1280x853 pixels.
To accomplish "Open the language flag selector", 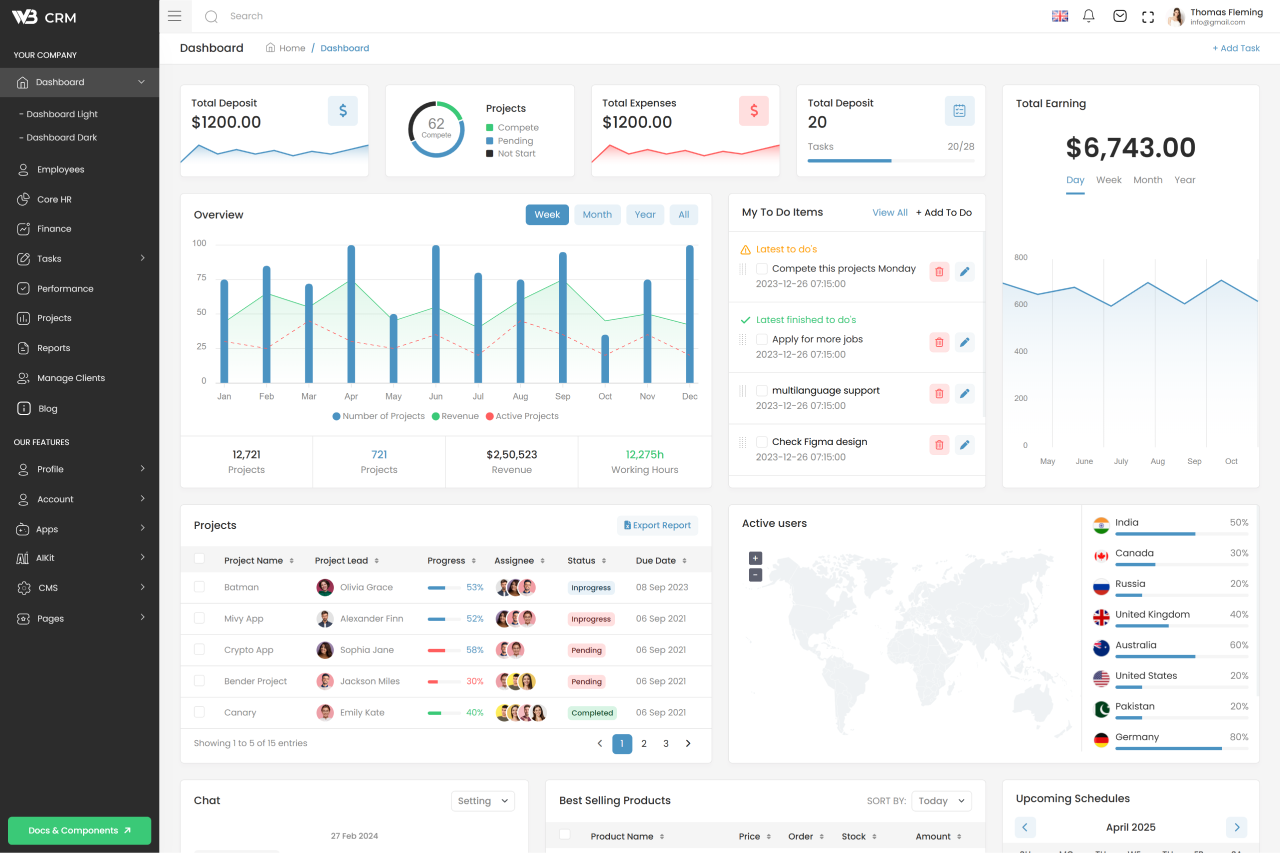I will click(1060, 16).
